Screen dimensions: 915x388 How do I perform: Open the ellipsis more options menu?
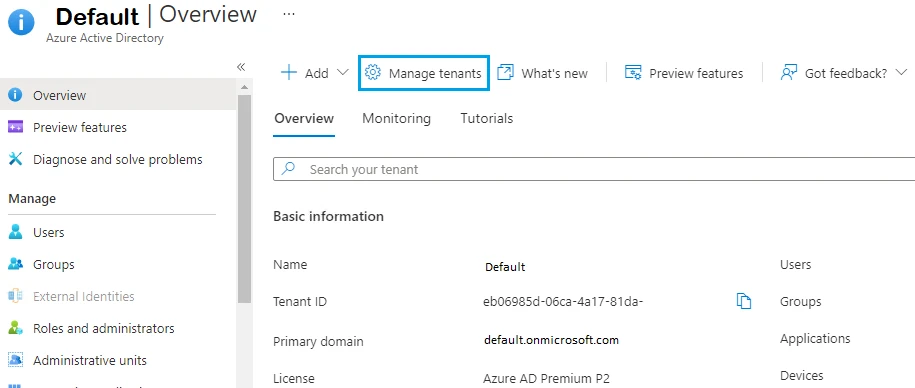click(289, 14)
